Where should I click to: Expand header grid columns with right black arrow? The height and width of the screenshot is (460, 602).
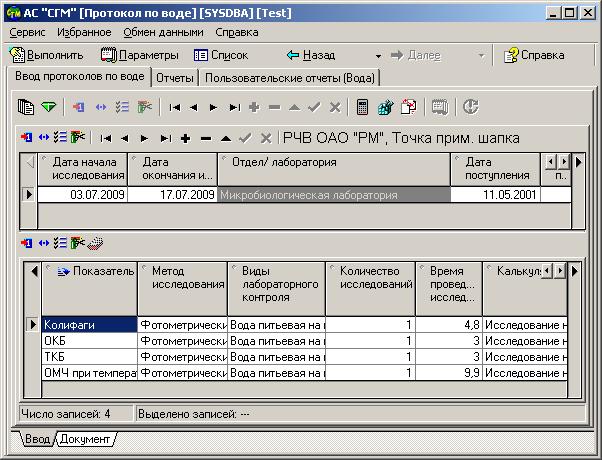click(x=579, y=162)
